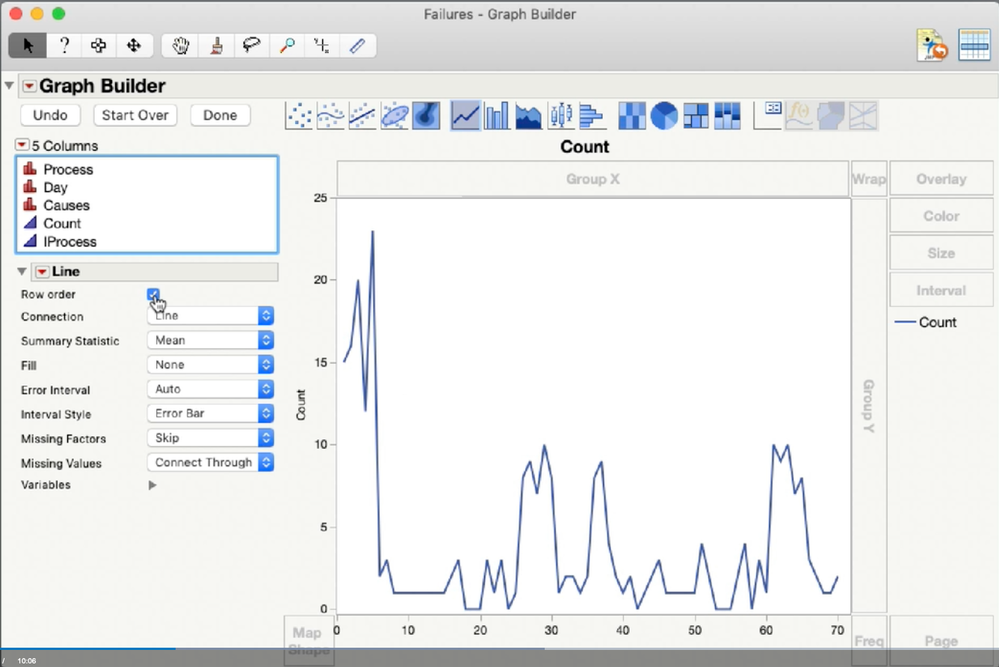Choose the Mosaic element
This screenshot has height=667, width=999.
pos(728,116)
